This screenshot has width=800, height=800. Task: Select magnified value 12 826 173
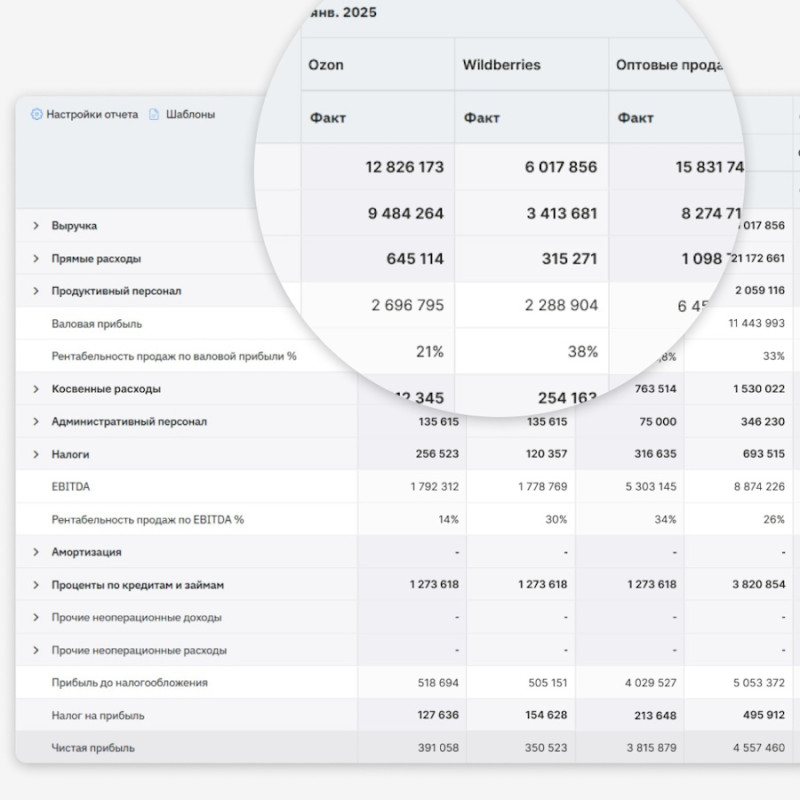tap(405, 167)
